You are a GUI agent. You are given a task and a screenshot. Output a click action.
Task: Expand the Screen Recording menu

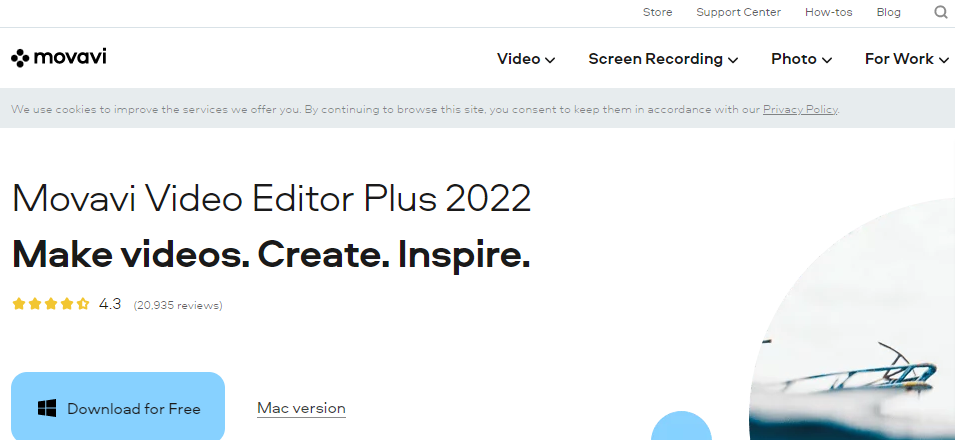click(x=663, y=59)
